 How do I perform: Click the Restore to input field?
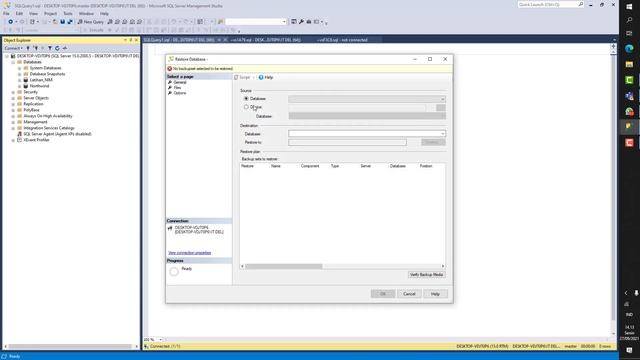pos(347,142)
